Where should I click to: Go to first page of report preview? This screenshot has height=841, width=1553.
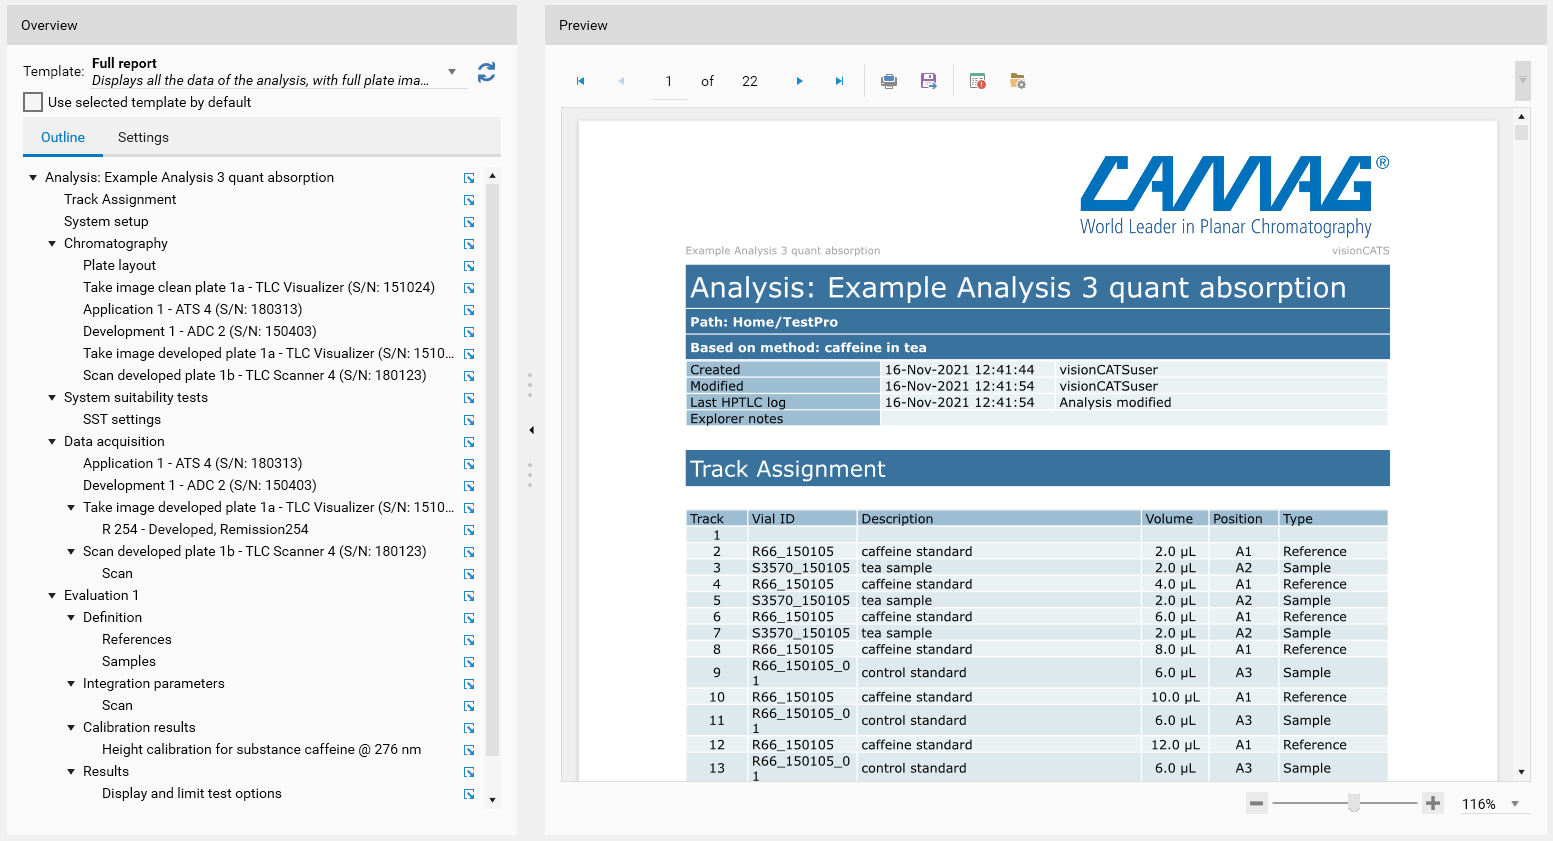[580, 81]
